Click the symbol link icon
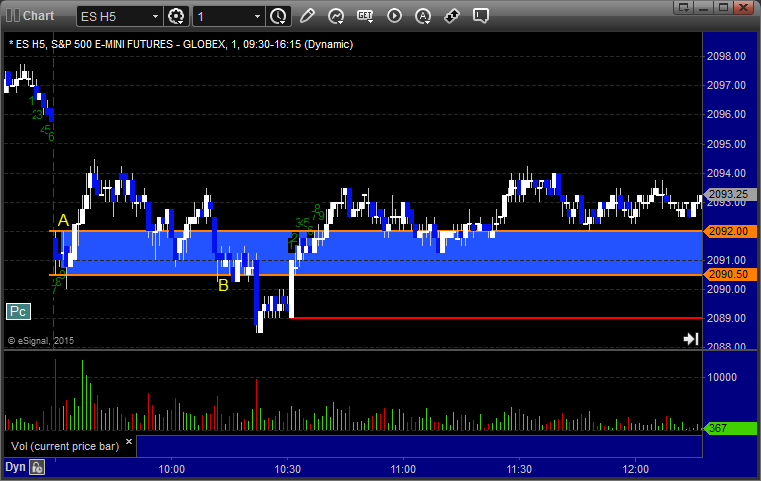This screenshot has height=481, width=761. pos(452,16)
